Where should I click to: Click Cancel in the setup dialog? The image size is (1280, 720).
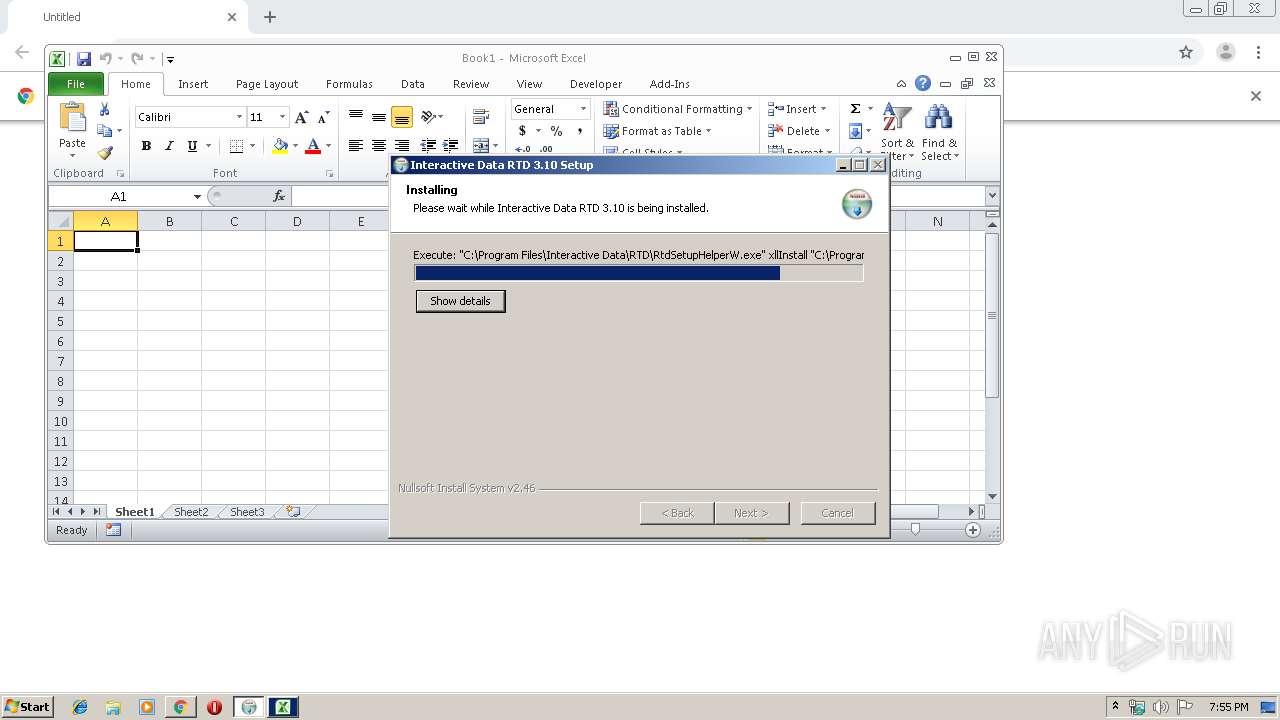click(x=837, y=513)
